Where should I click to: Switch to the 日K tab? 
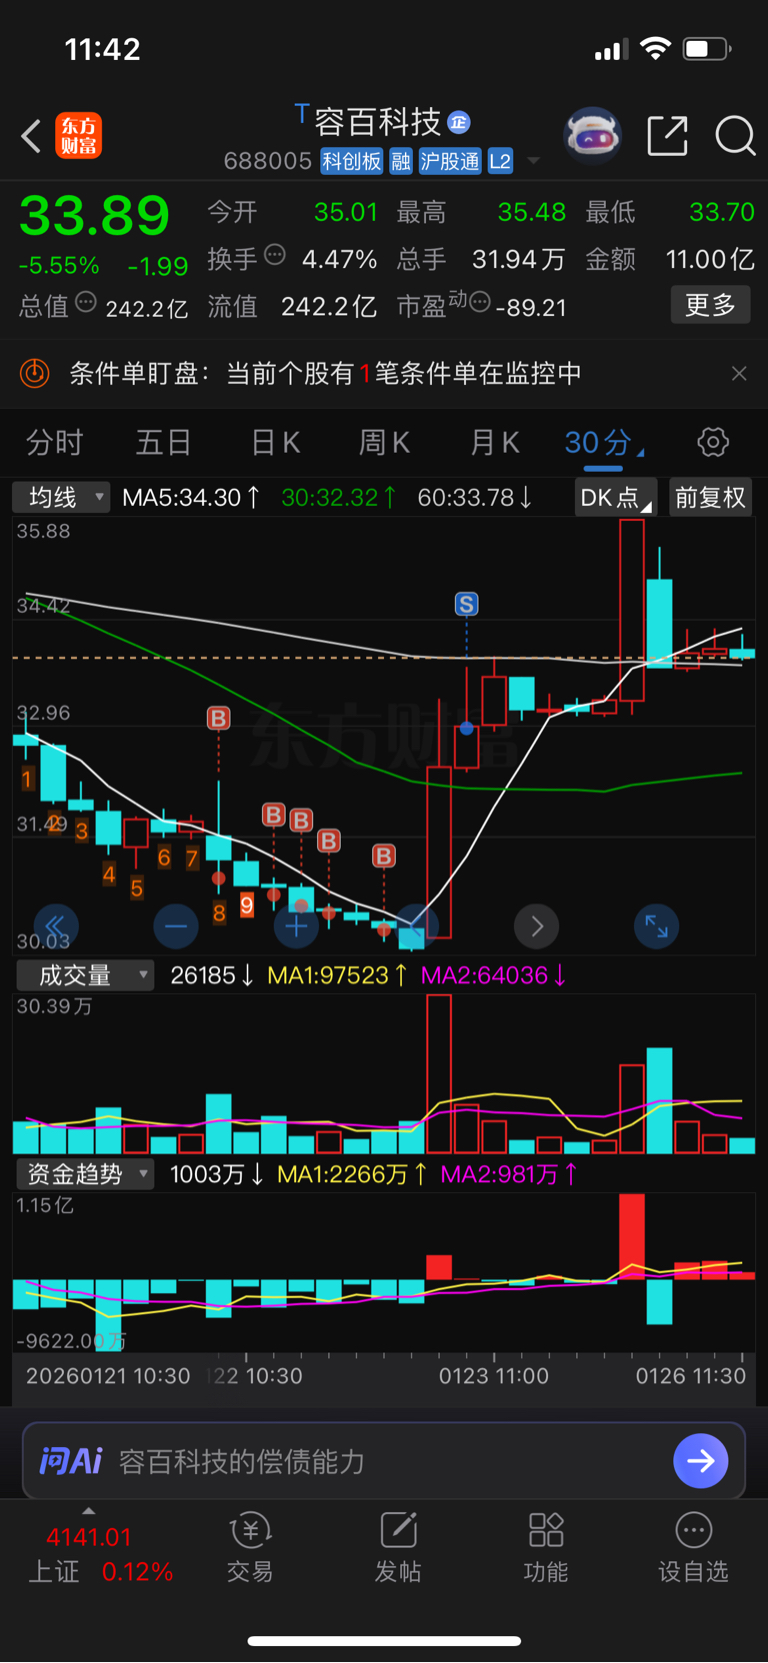click(275, 443)
